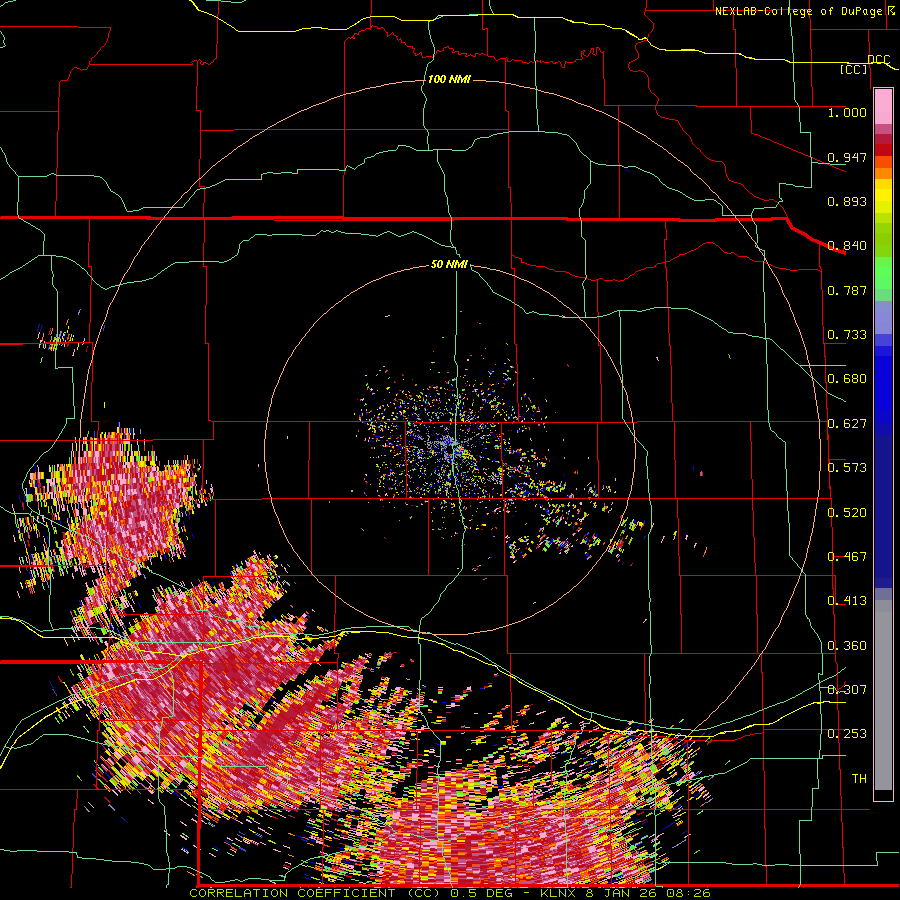Select the 0.467 legend value
Screen dimensions: 900x900
click(847, 557)
